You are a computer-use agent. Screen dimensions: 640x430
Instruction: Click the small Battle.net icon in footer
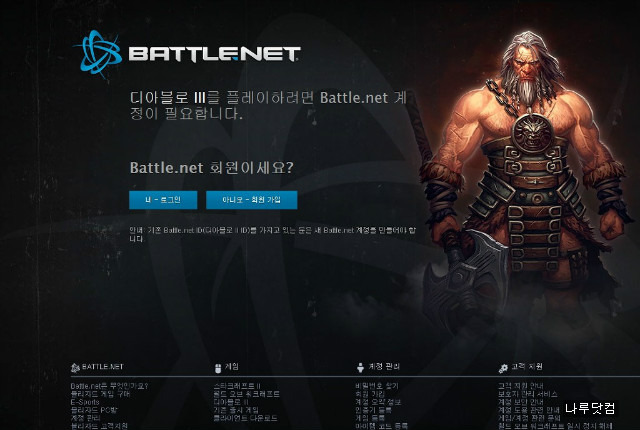[75, 368]
